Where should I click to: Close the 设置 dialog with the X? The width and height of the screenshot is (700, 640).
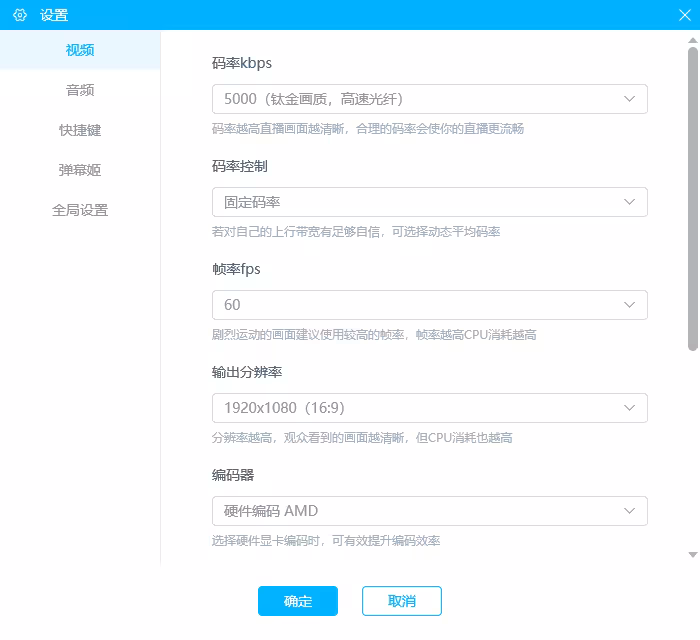click(x=684, y=15)
